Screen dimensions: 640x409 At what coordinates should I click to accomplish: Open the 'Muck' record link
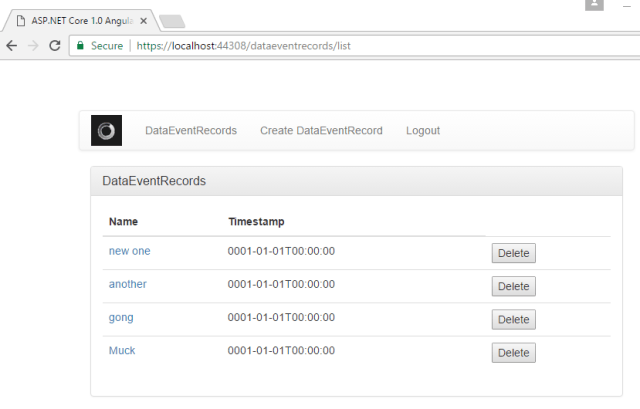pos(122,351)
